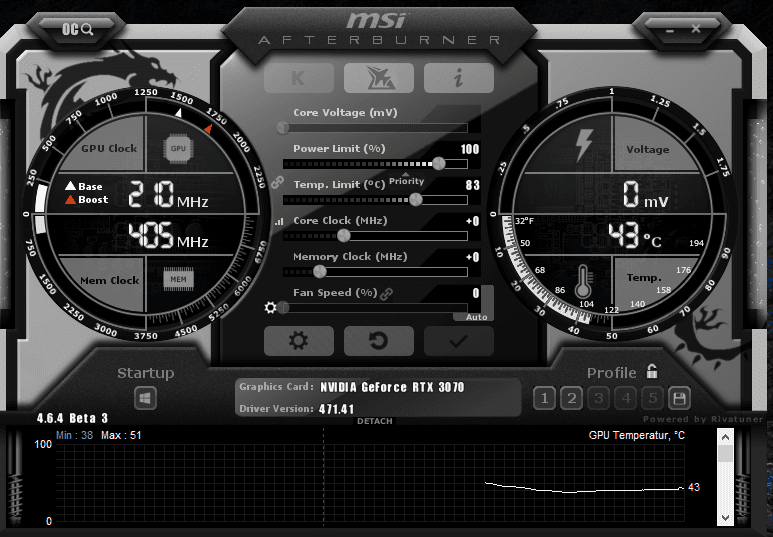Open settings with the gear button
Image resolution: width=773 pixels, height=537 pixels.
coord(299,341)
